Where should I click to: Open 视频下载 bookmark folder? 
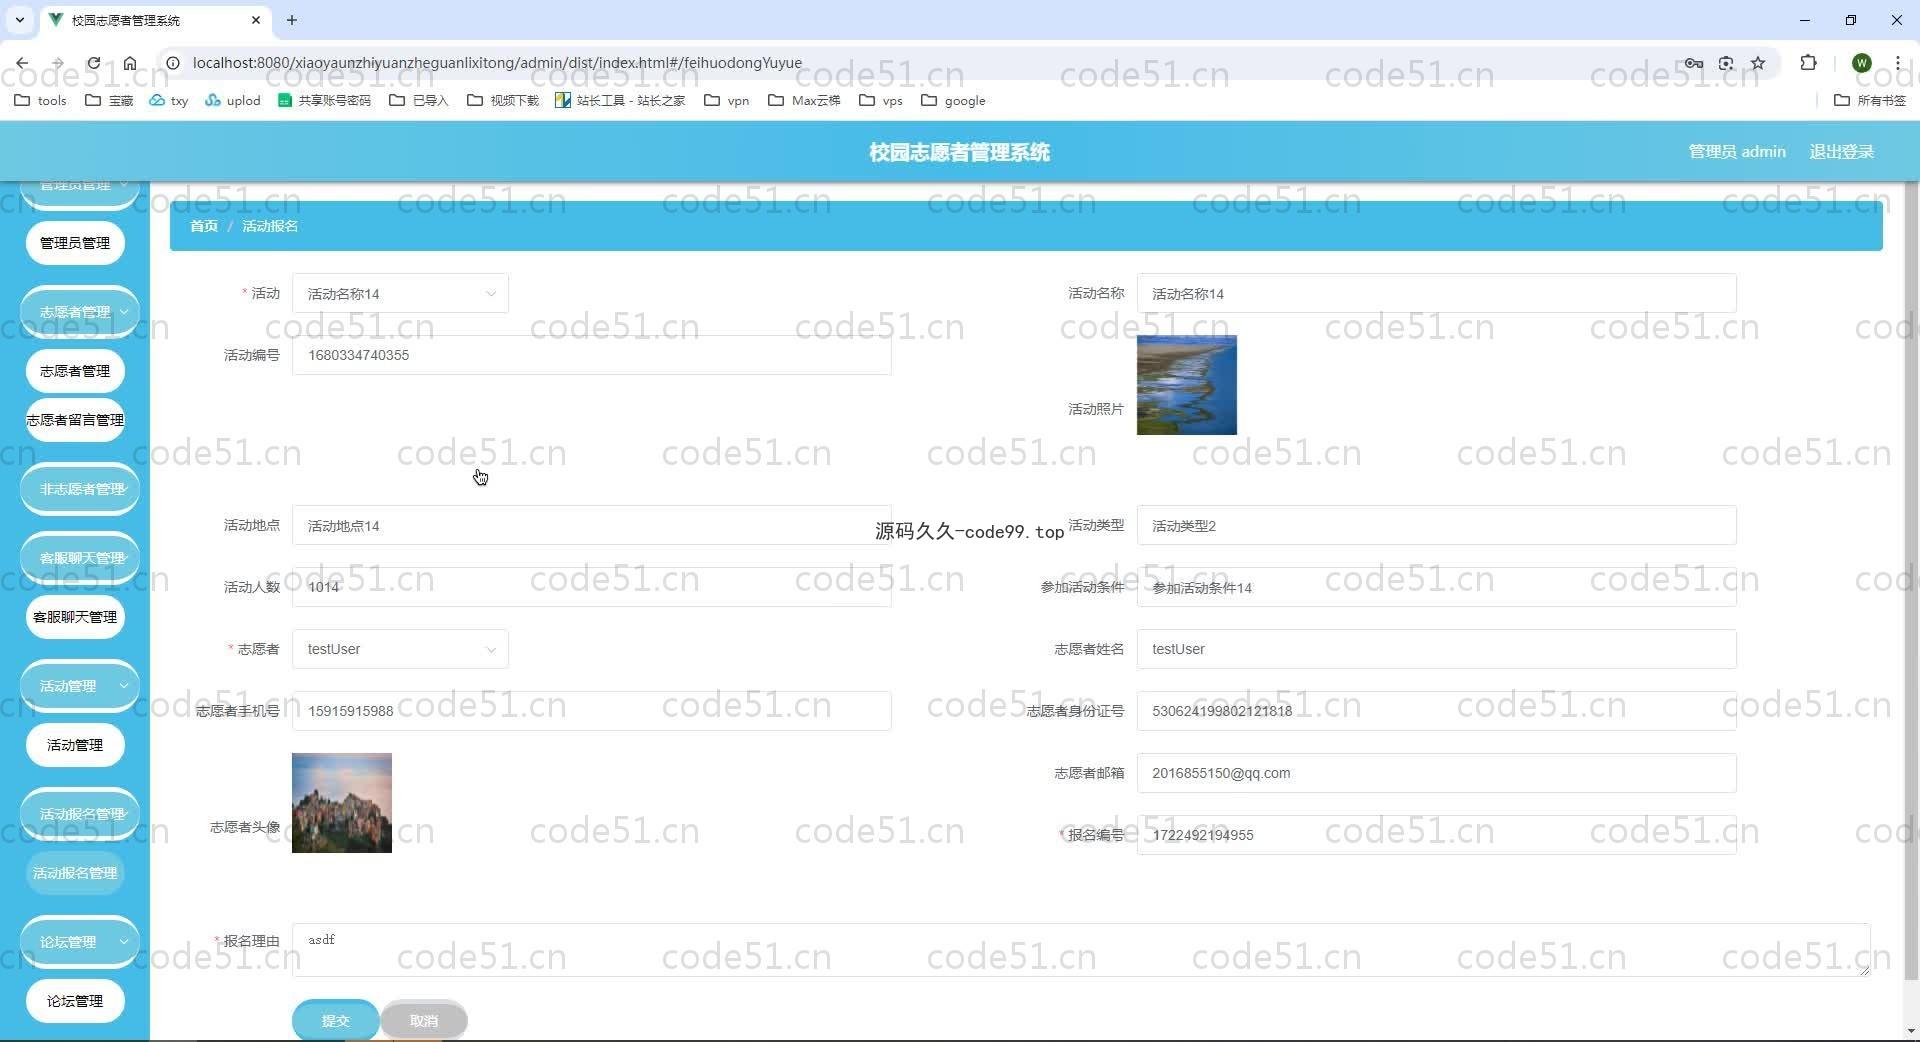tap(502, 100)
